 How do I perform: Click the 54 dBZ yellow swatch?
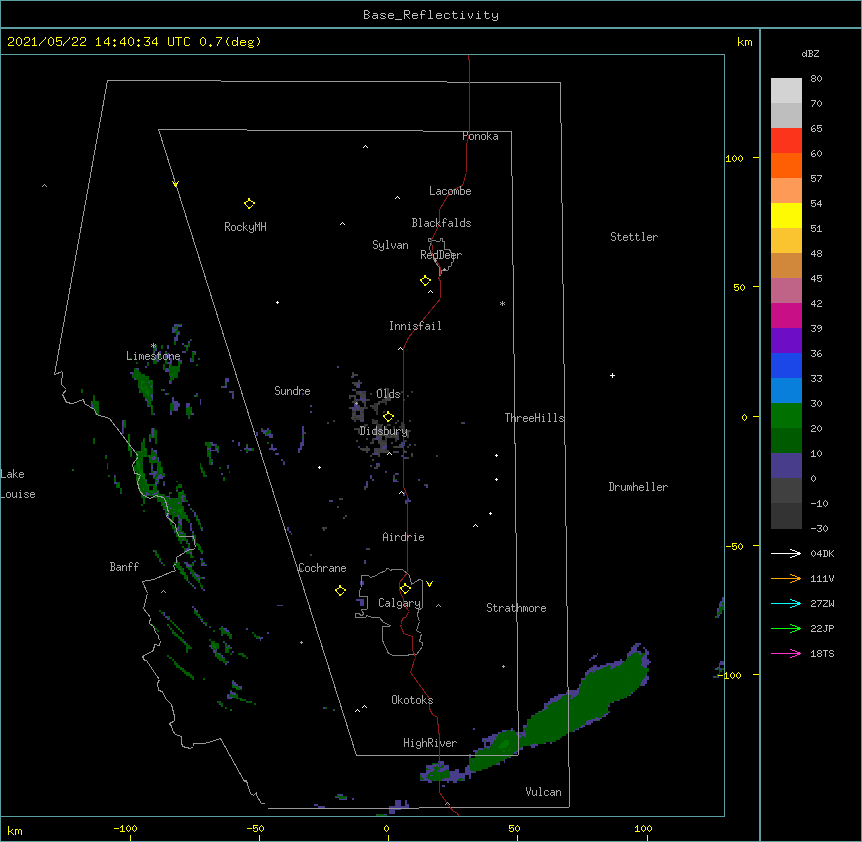pos(786,215)
